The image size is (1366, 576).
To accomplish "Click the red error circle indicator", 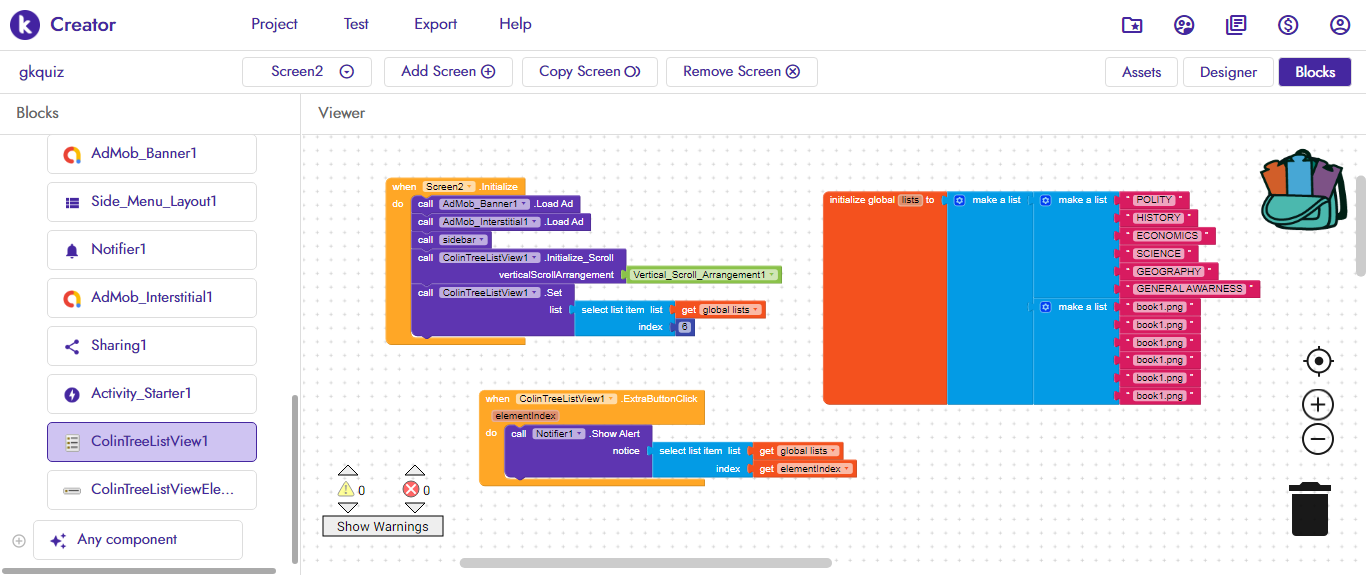I will [x=411, y=489].
